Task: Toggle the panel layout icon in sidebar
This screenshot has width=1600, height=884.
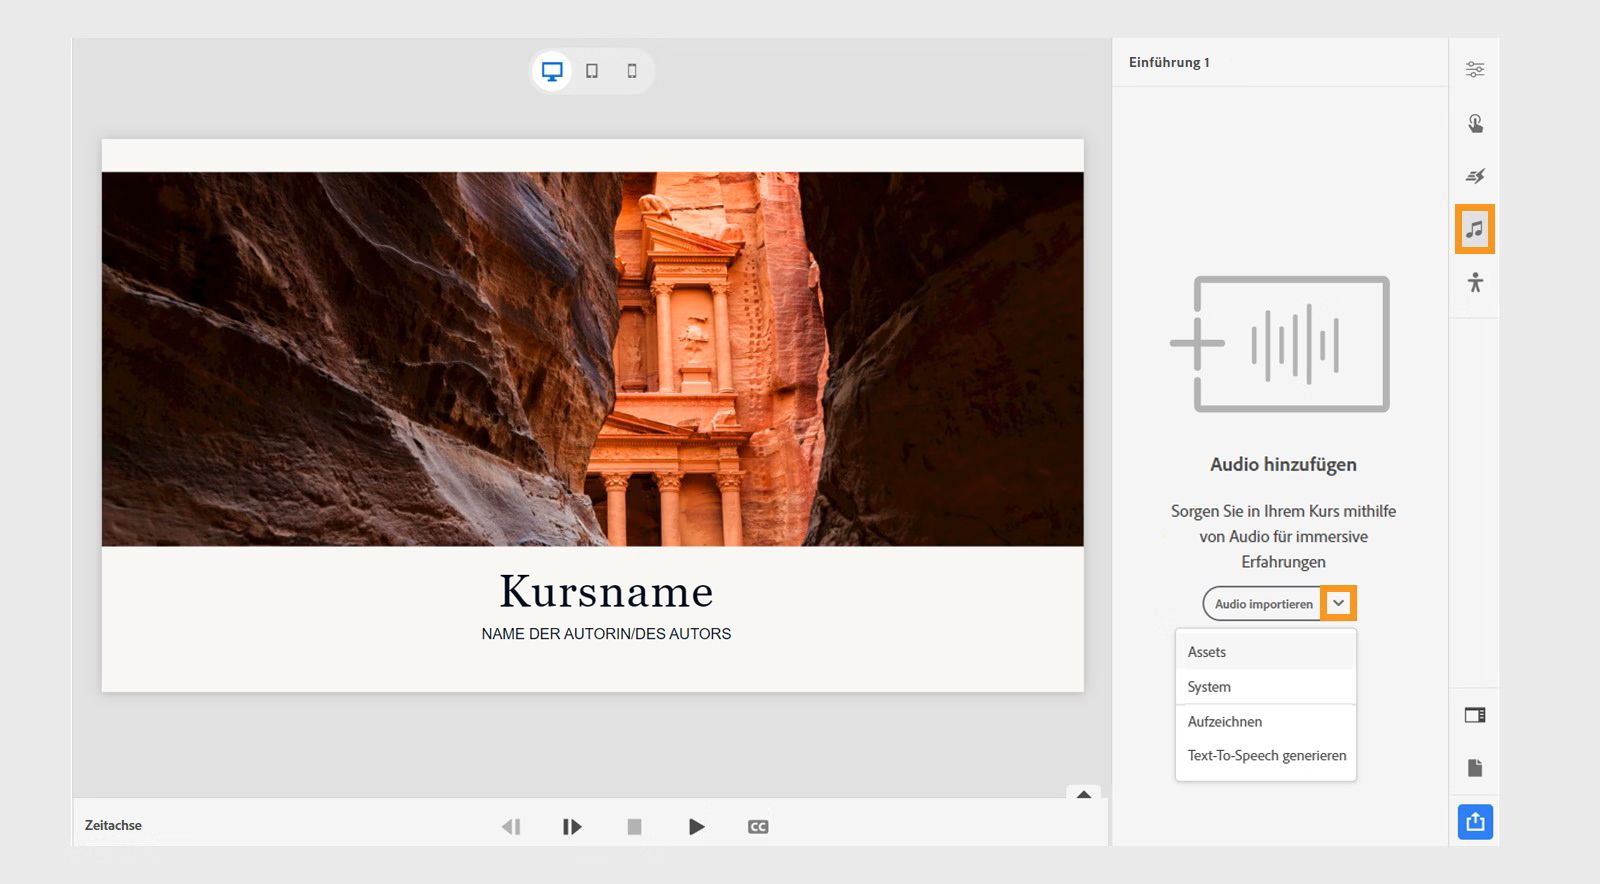Action: (1474, 715)
